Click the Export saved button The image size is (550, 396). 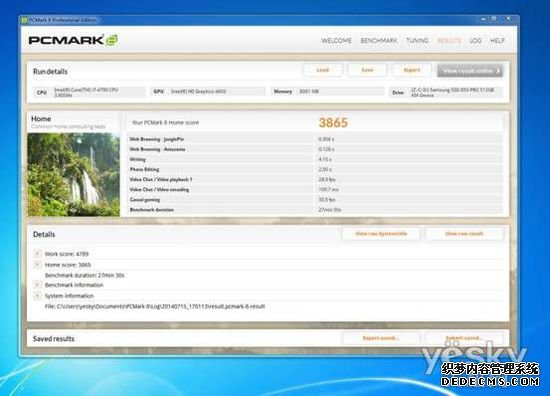[381, 338]
